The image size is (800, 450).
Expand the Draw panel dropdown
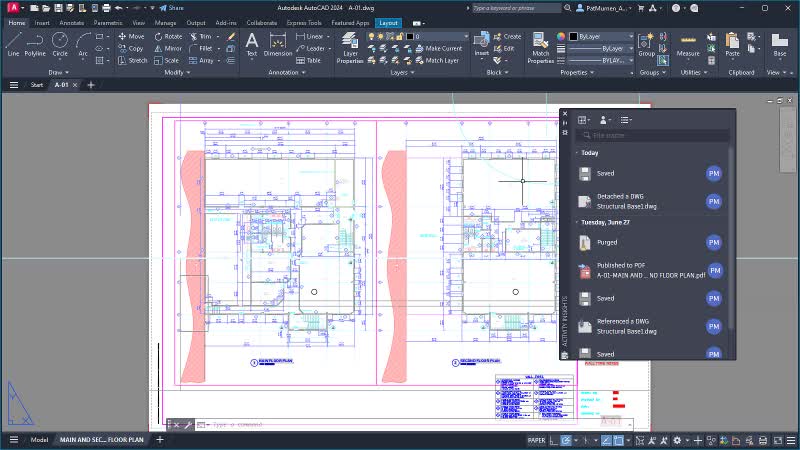point(58,72)
